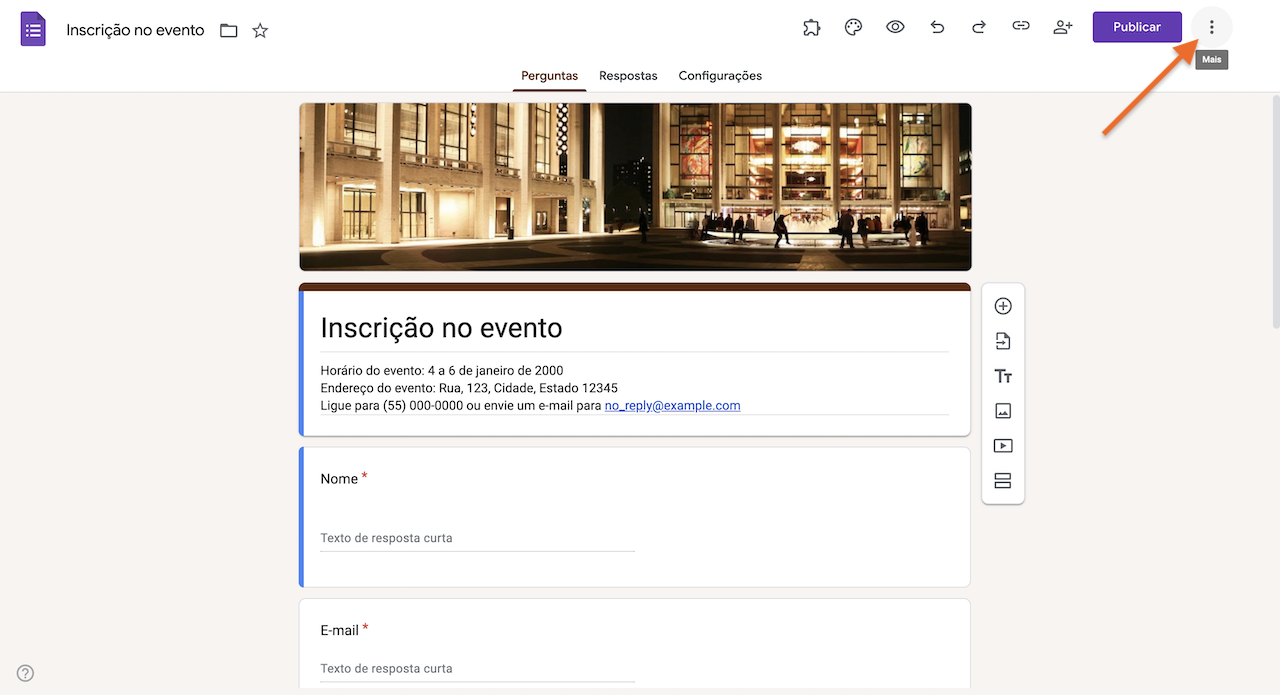
Task: Open the Mais options menu
Action: 1211,27
